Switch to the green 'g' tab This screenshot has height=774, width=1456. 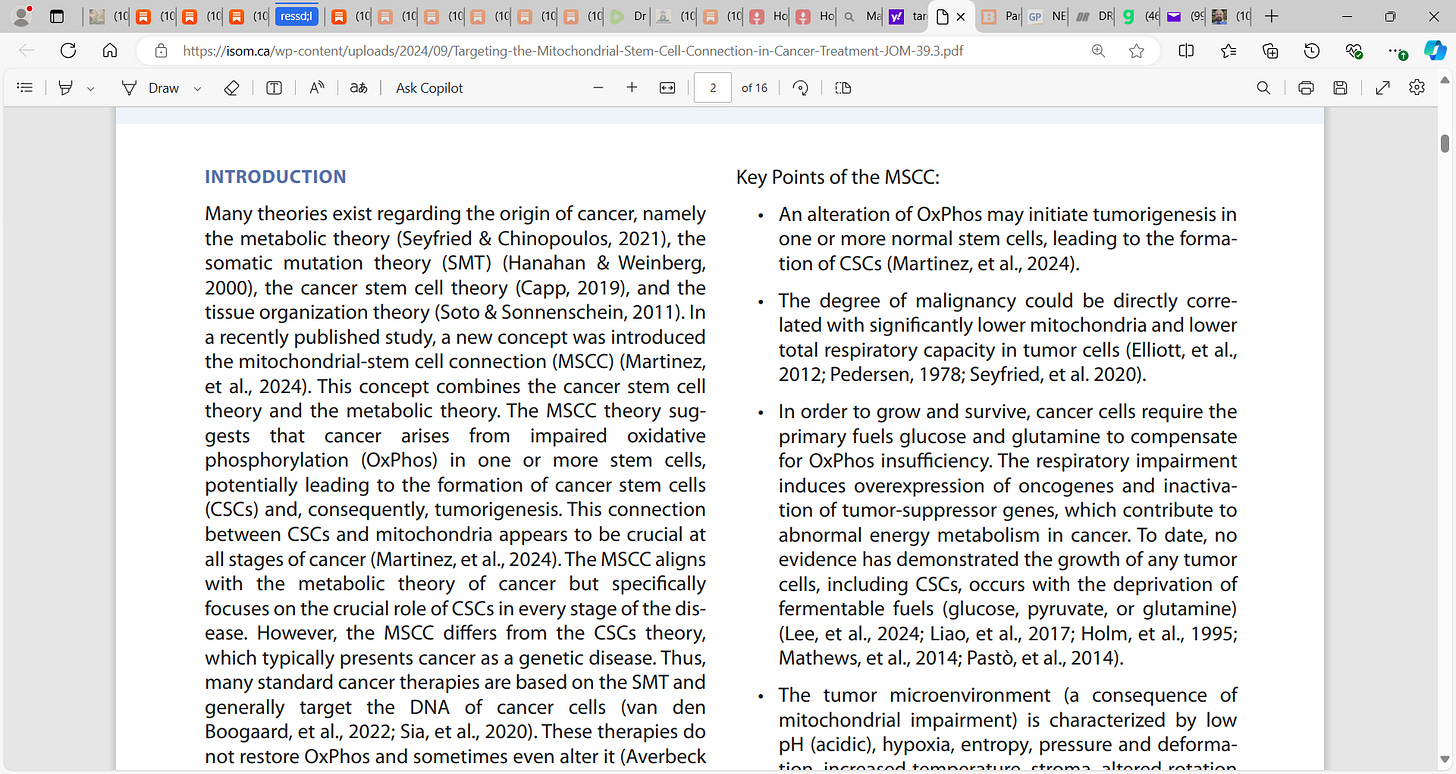(1140, 16)
